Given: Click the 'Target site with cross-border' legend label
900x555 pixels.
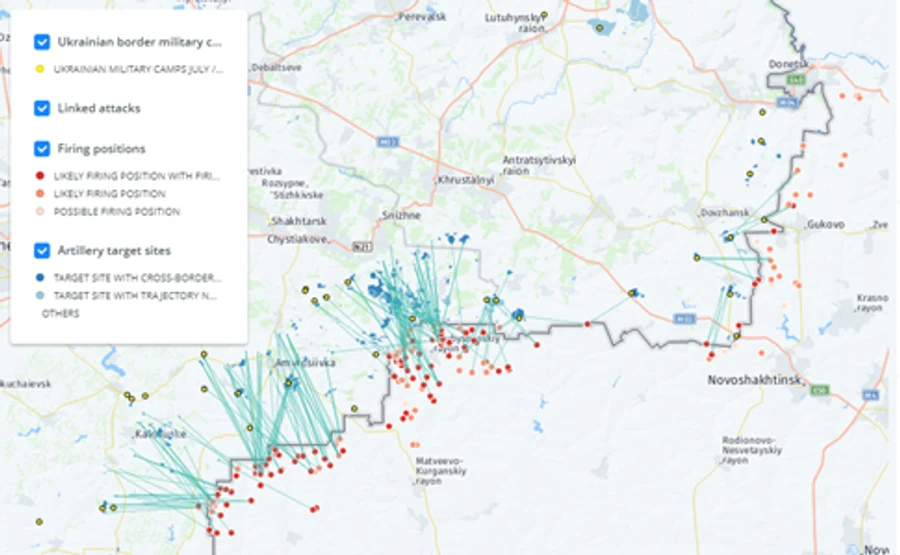Looking at the screenshot, I should point(137,277).
